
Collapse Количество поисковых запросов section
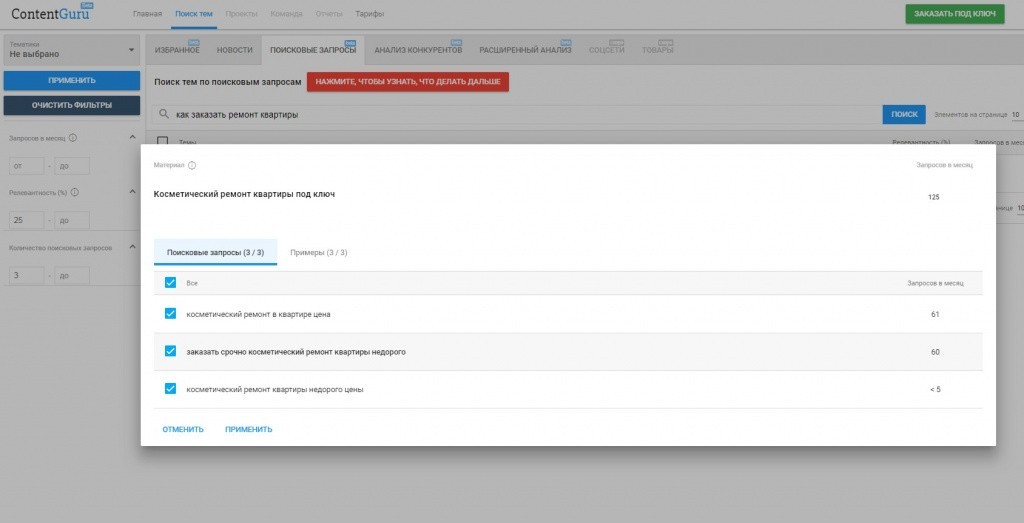pyautogui.click(x=132, y=247)
